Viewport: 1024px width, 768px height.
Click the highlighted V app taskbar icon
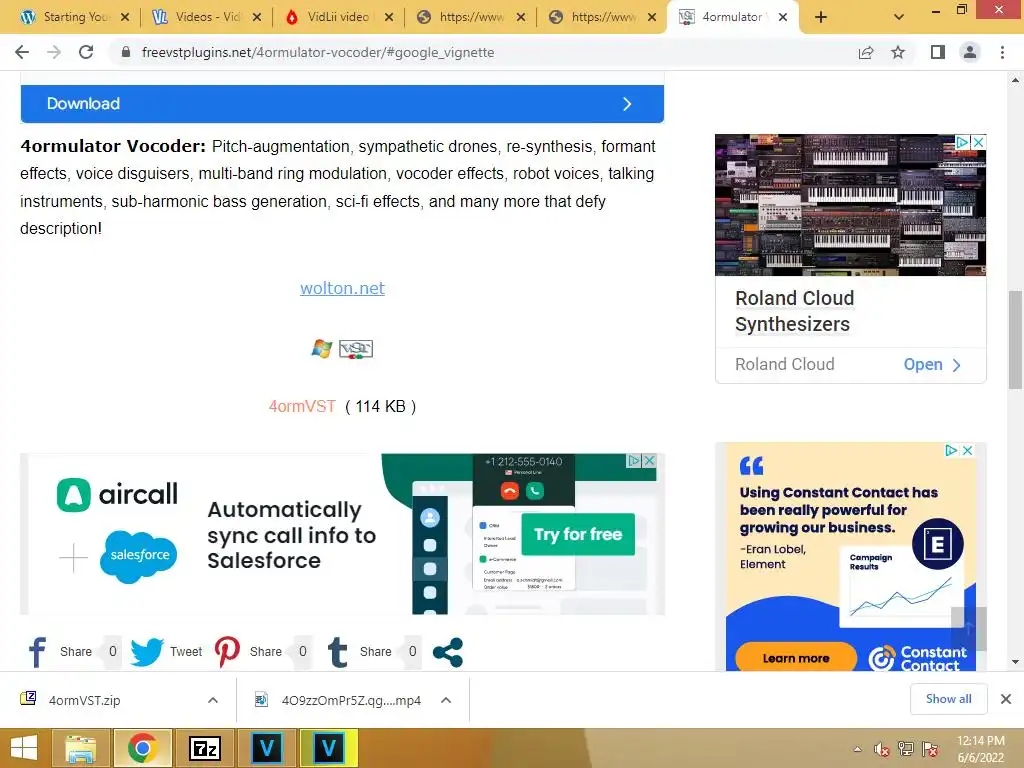[328, 748]
